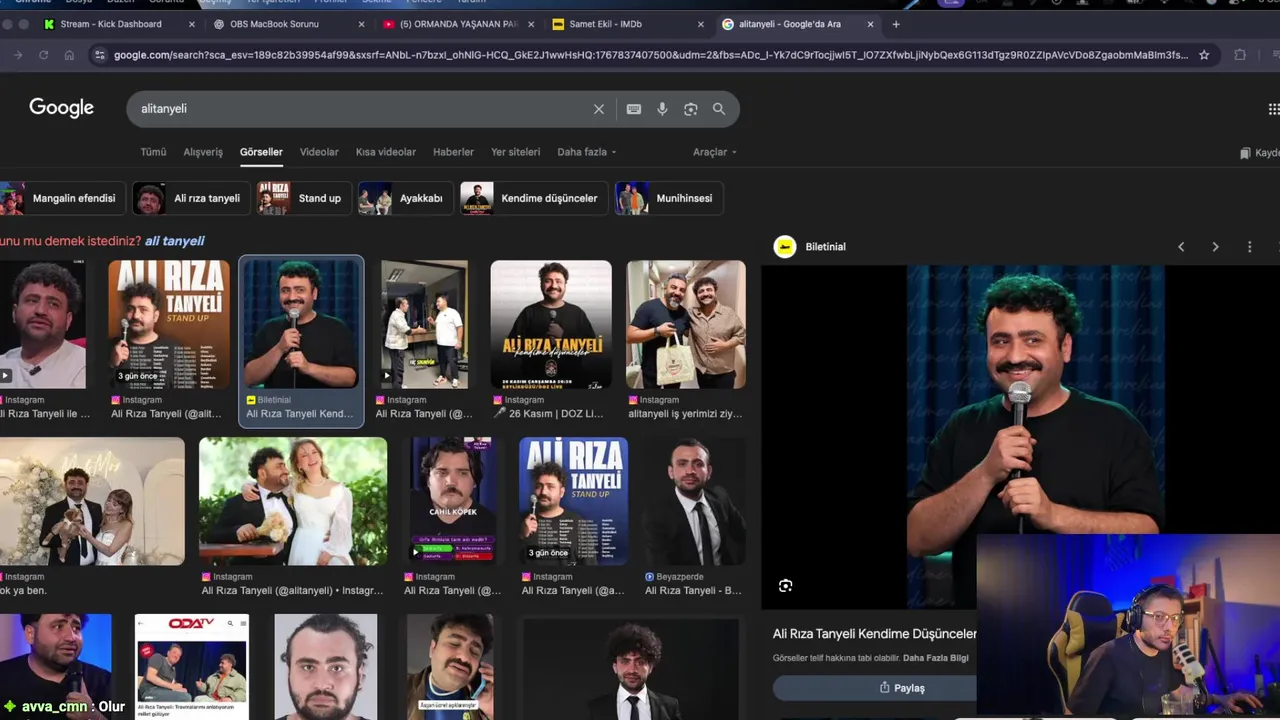Expand the Daha fazla dropdown
The height and width of the screenshot is (720, 1280).
[586, 152]
